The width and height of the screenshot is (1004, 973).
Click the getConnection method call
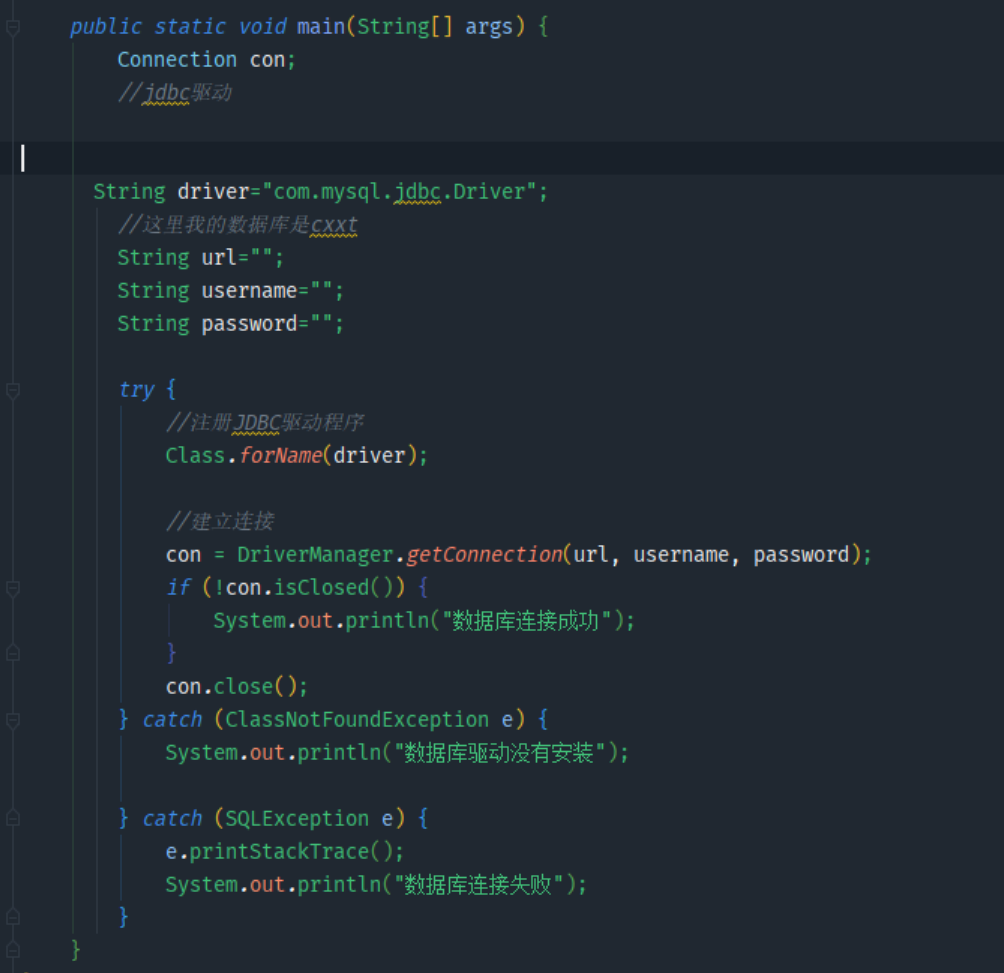click(484, 555)
